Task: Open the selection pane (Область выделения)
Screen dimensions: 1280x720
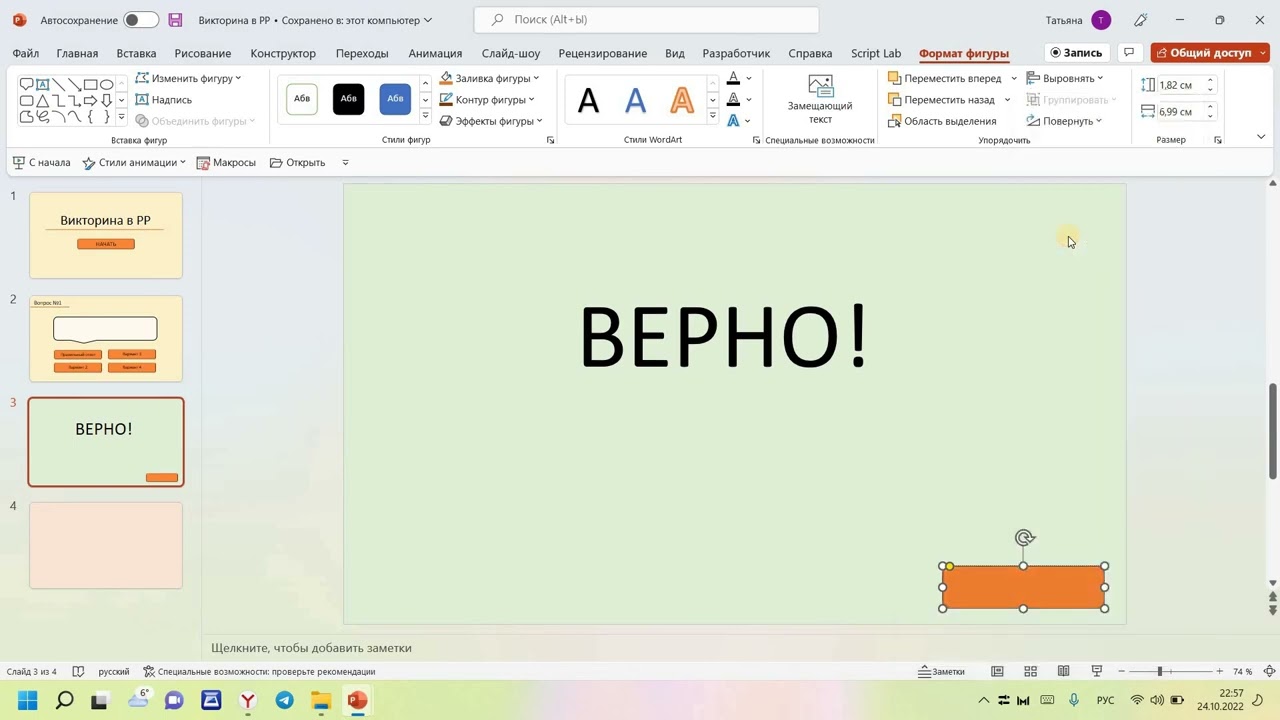Action: (942, 121)
